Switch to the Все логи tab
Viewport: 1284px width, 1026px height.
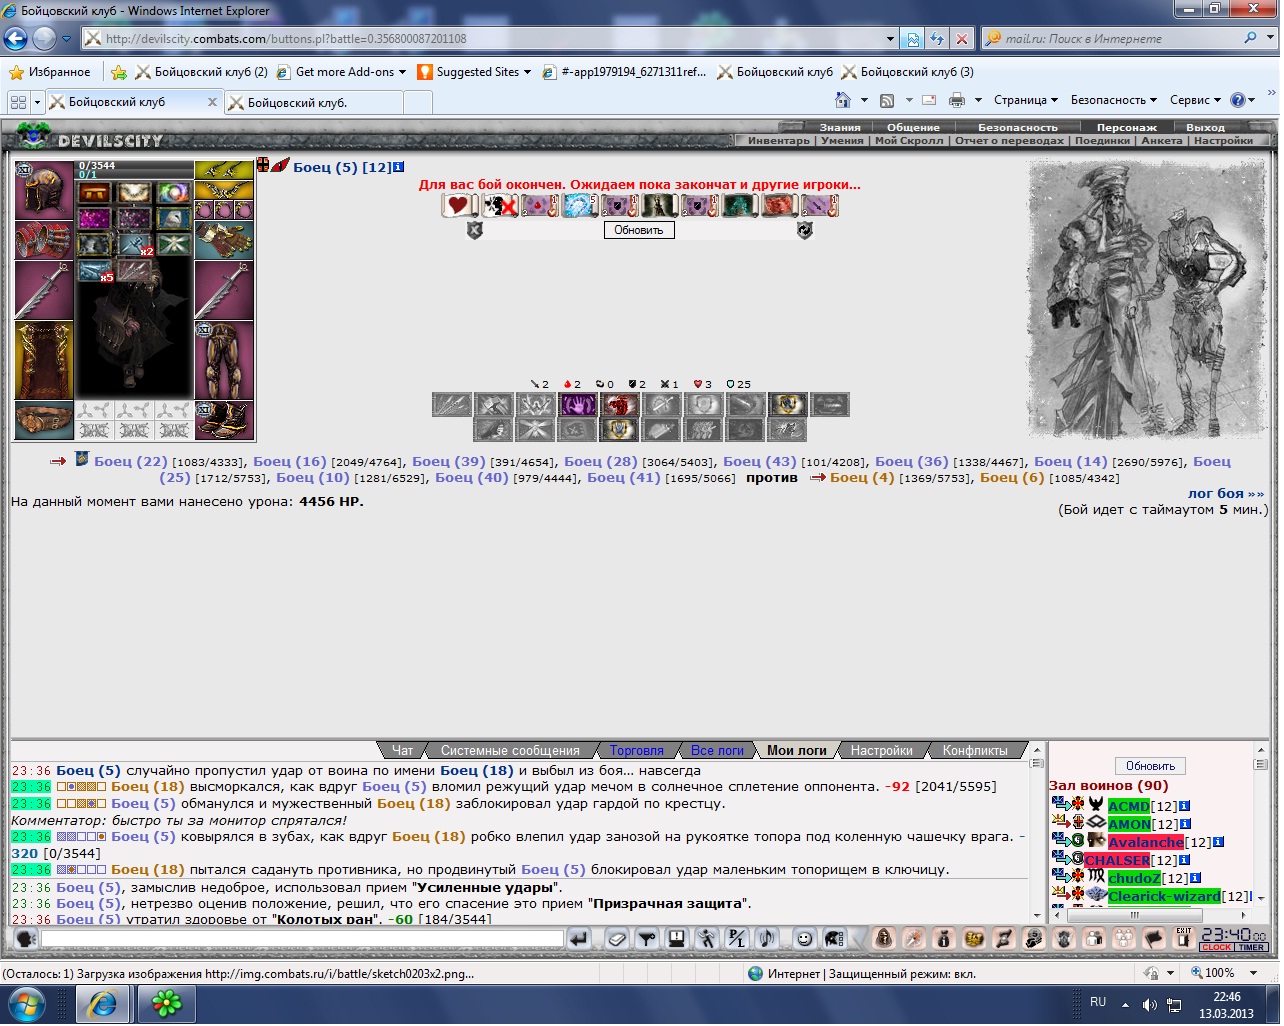[x=717, y=751]
